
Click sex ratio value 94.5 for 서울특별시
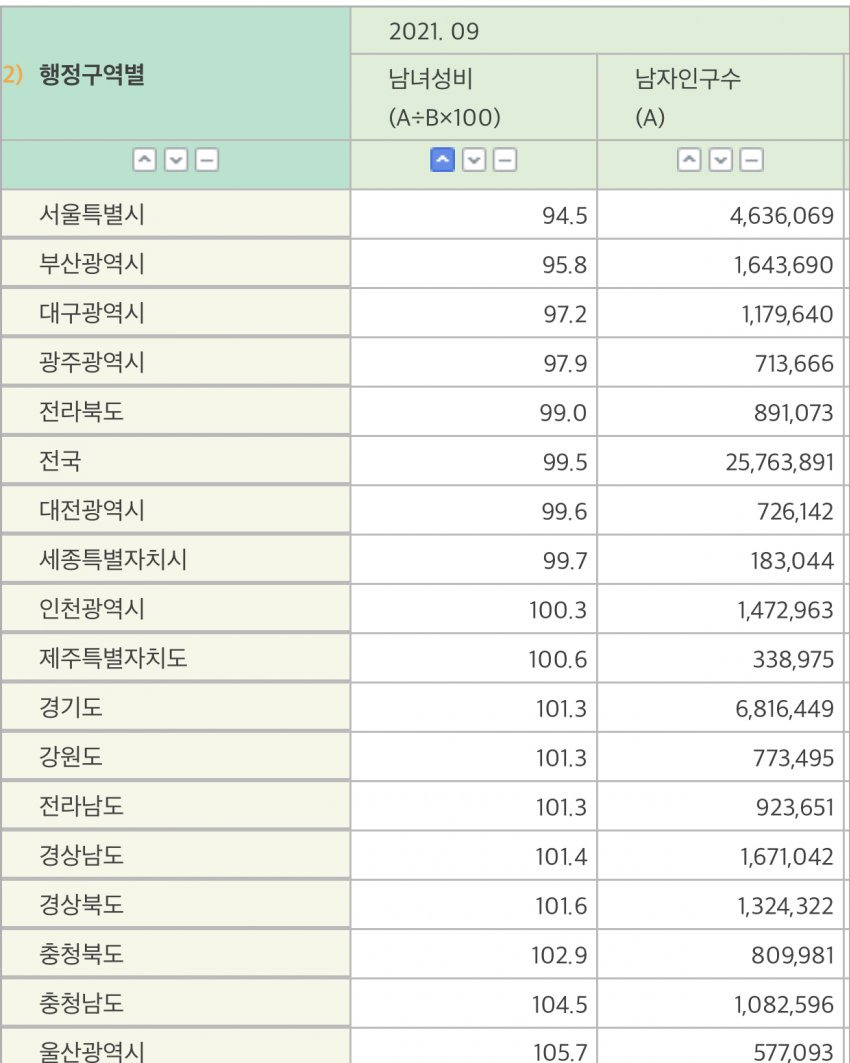[x=565, y=216]
